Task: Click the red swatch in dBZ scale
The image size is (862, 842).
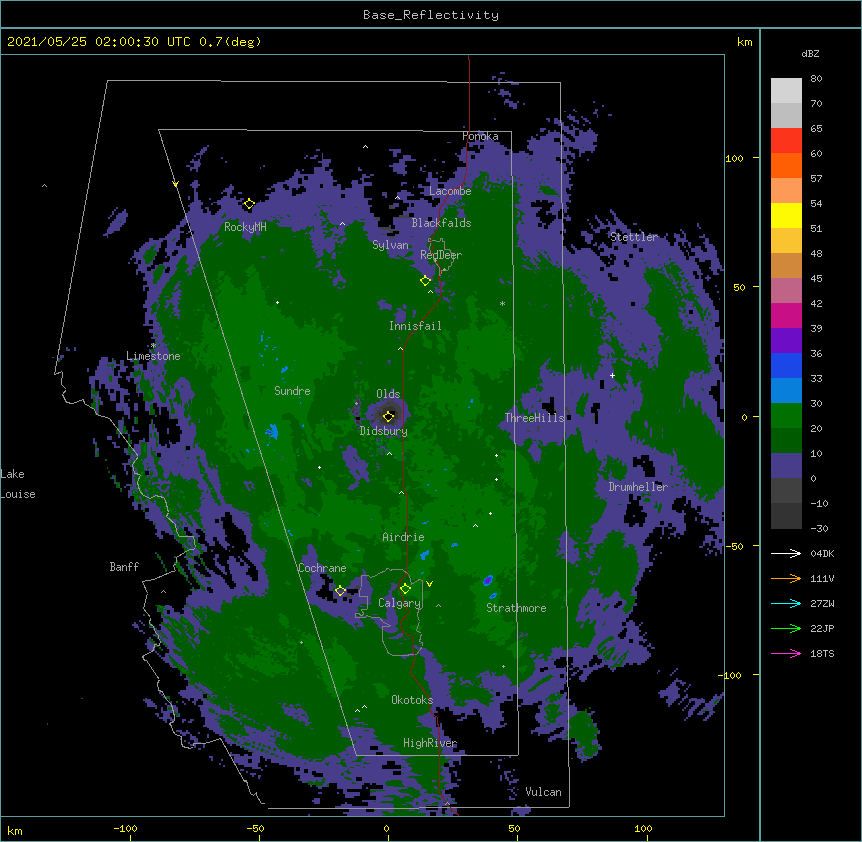Action: pyautogui.click(x=786, y=141)
